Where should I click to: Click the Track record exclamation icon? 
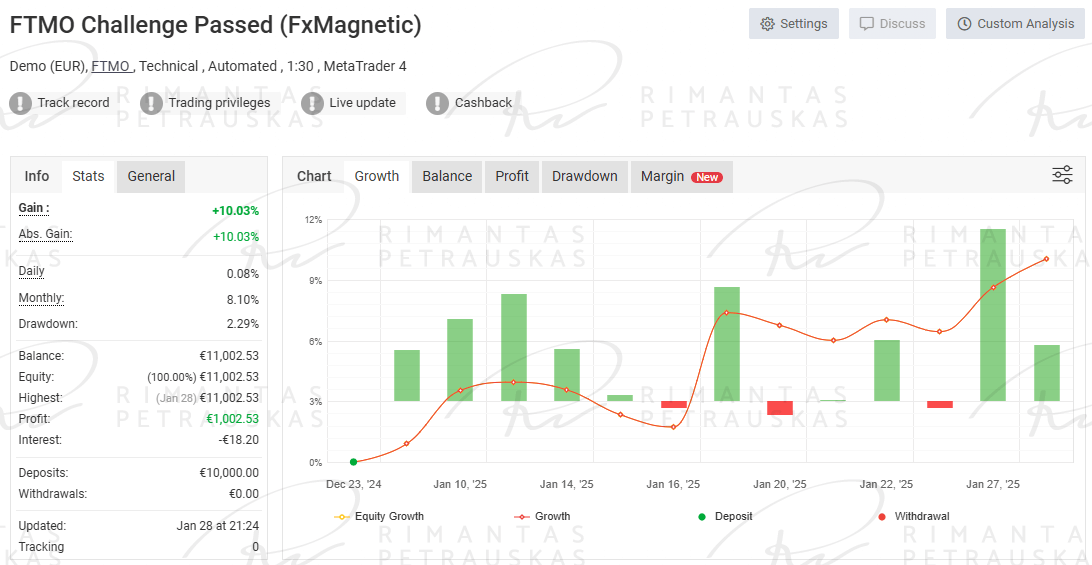pyautogui.click(x=21, y=103)
